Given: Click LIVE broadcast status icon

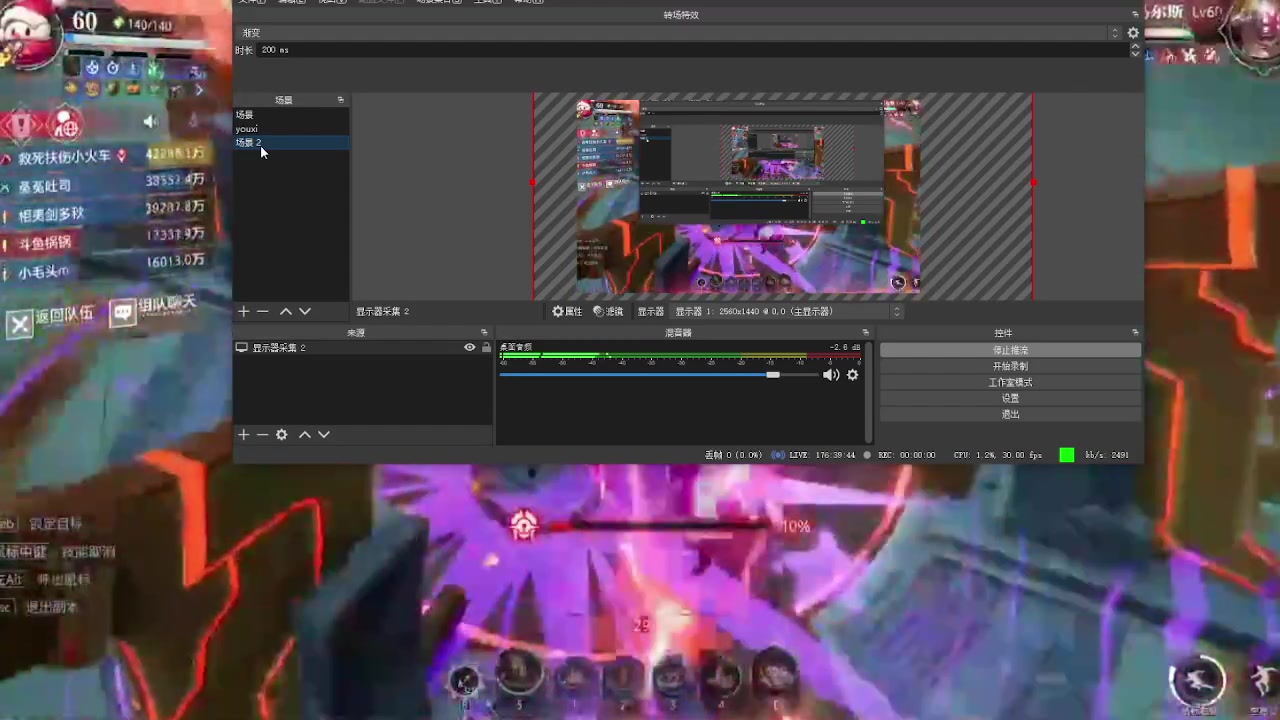Looking at the screenshot, I should pyautogui.click(x=778, y=455).
